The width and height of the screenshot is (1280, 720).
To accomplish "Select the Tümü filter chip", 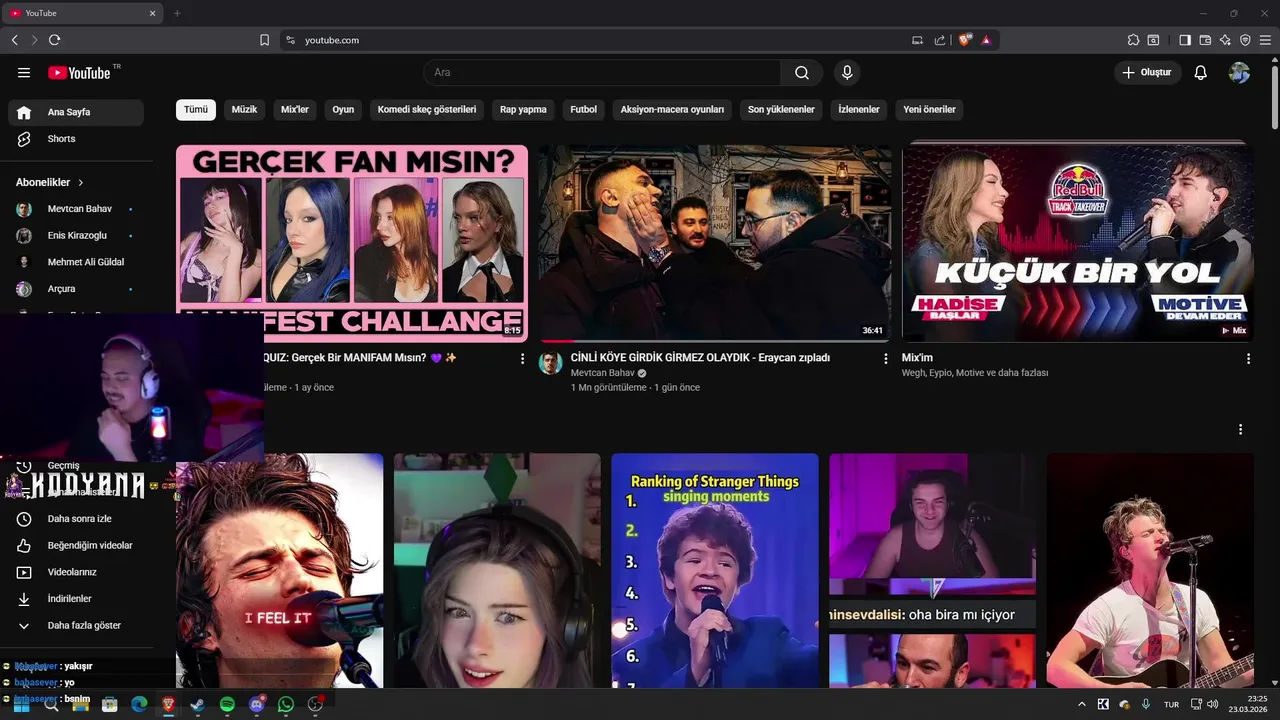I will 196,109.
